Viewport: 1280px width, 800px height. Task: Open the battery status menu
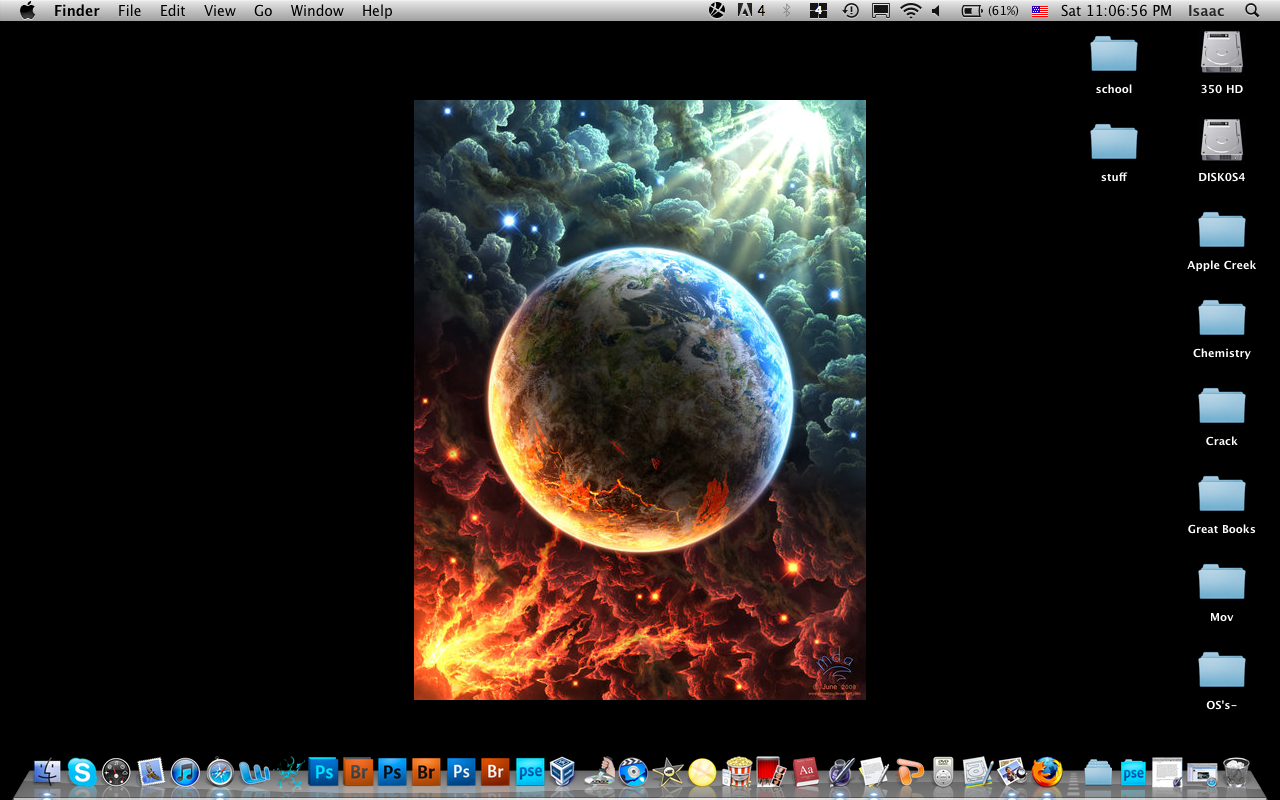coord(989,11)
